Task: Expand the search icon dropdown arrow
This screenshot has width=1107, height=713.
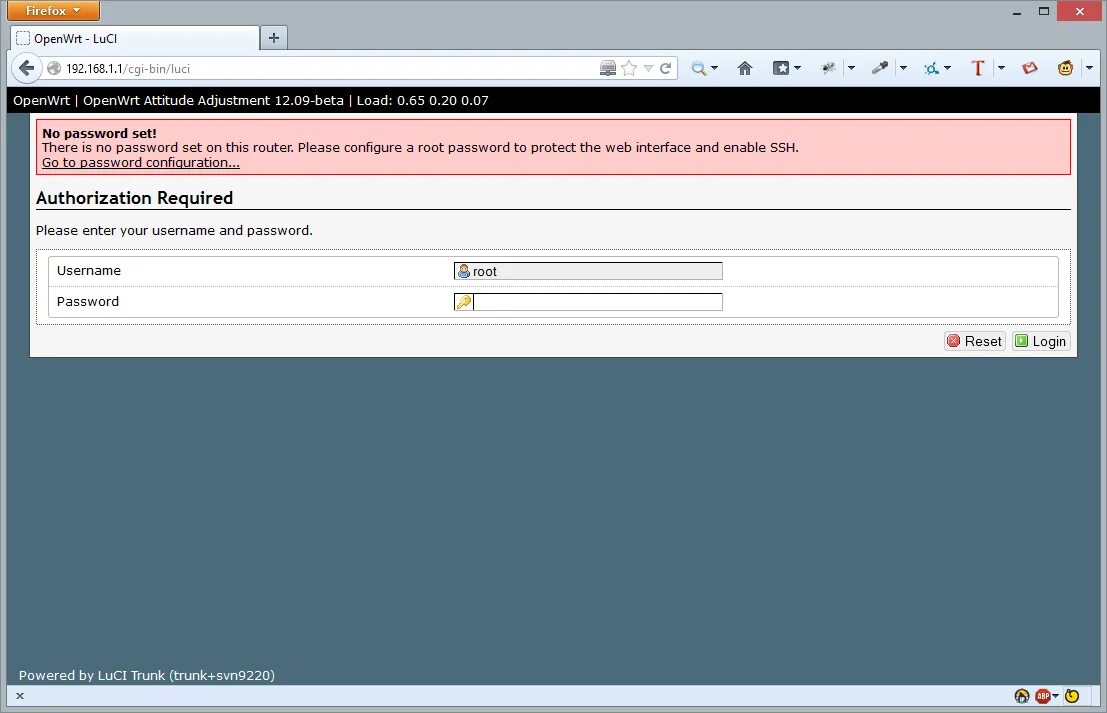Action: click(x=714, y=68)
